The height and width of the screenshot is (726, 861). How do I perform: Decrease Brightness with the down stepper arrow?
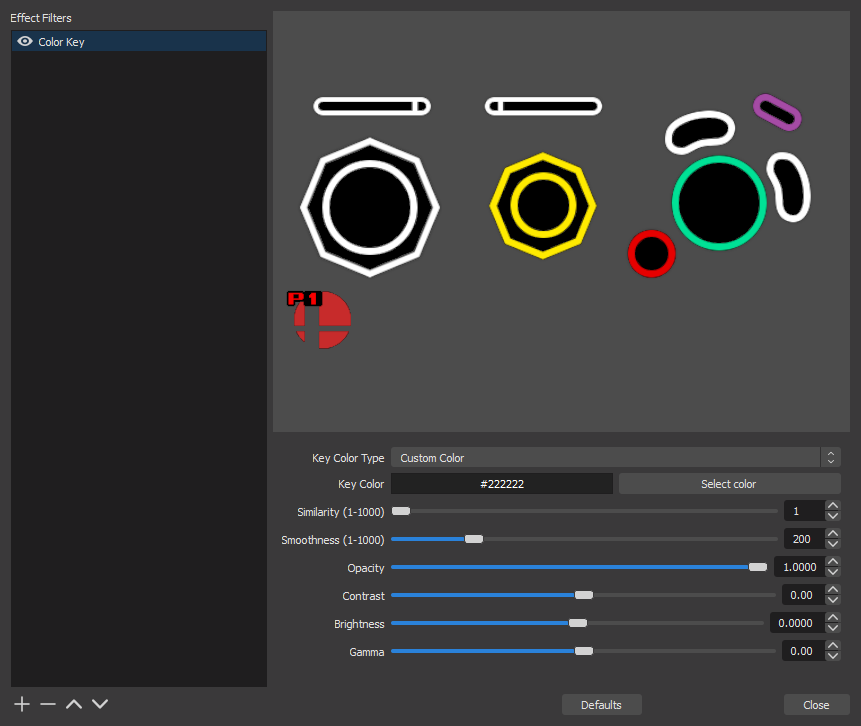832,628
